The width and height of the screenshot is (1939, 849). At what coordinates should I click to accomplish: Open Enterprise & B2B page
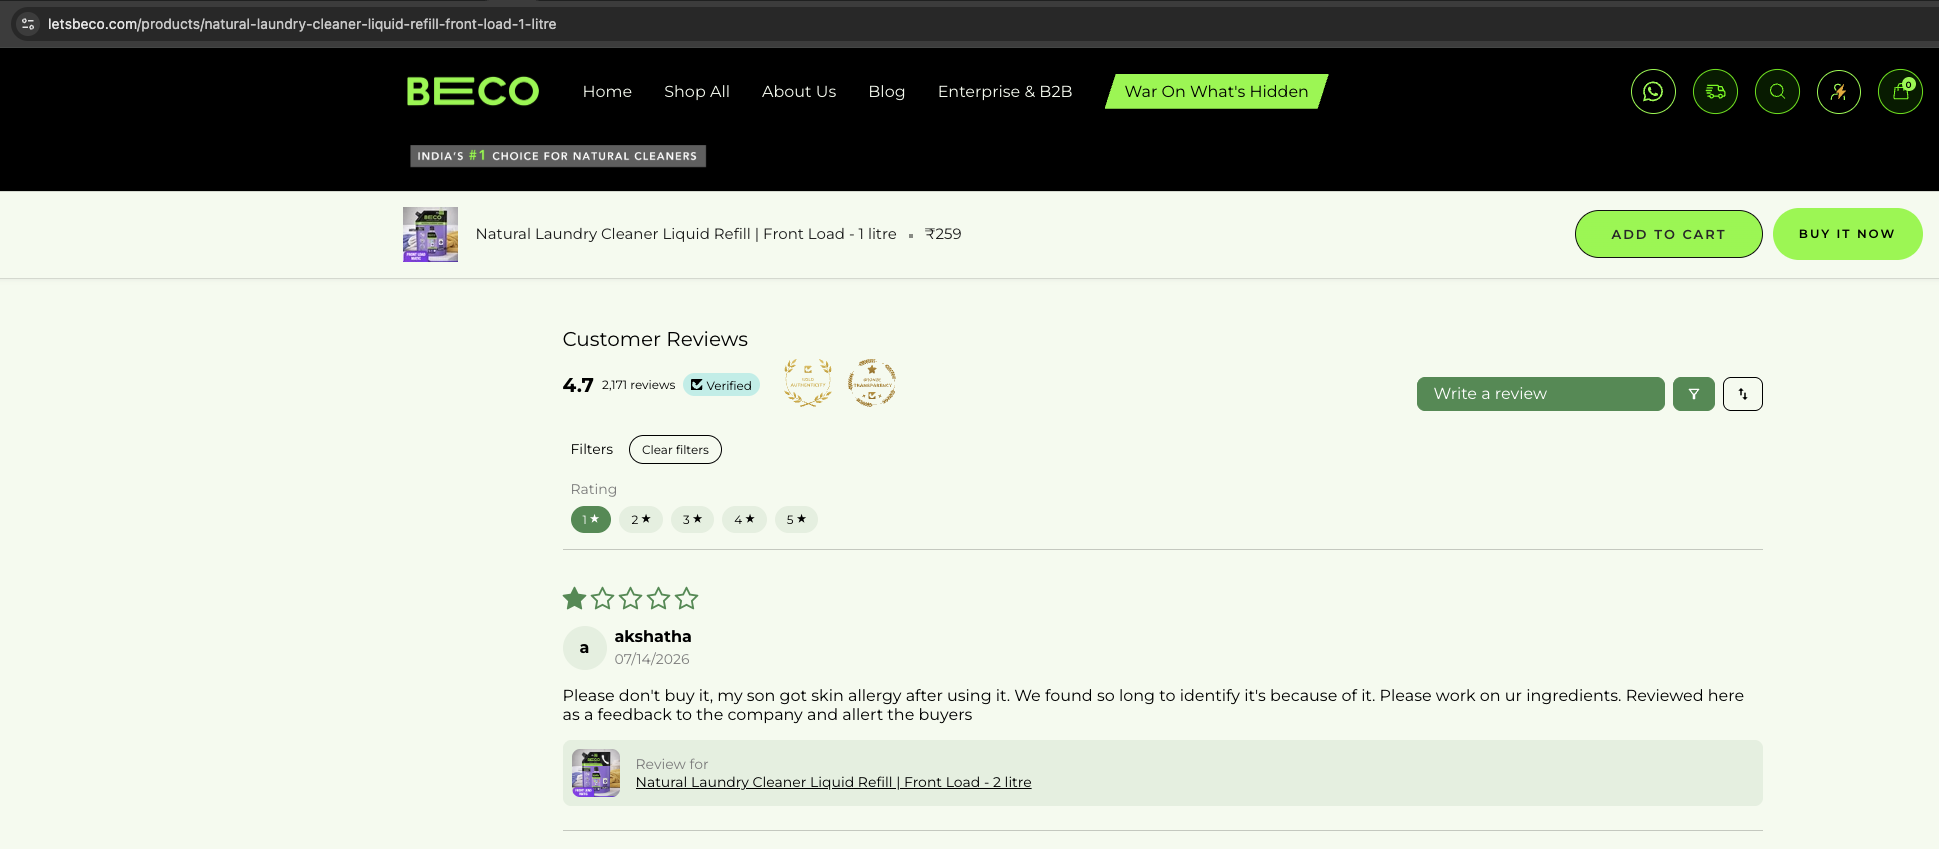point(1005,92)
